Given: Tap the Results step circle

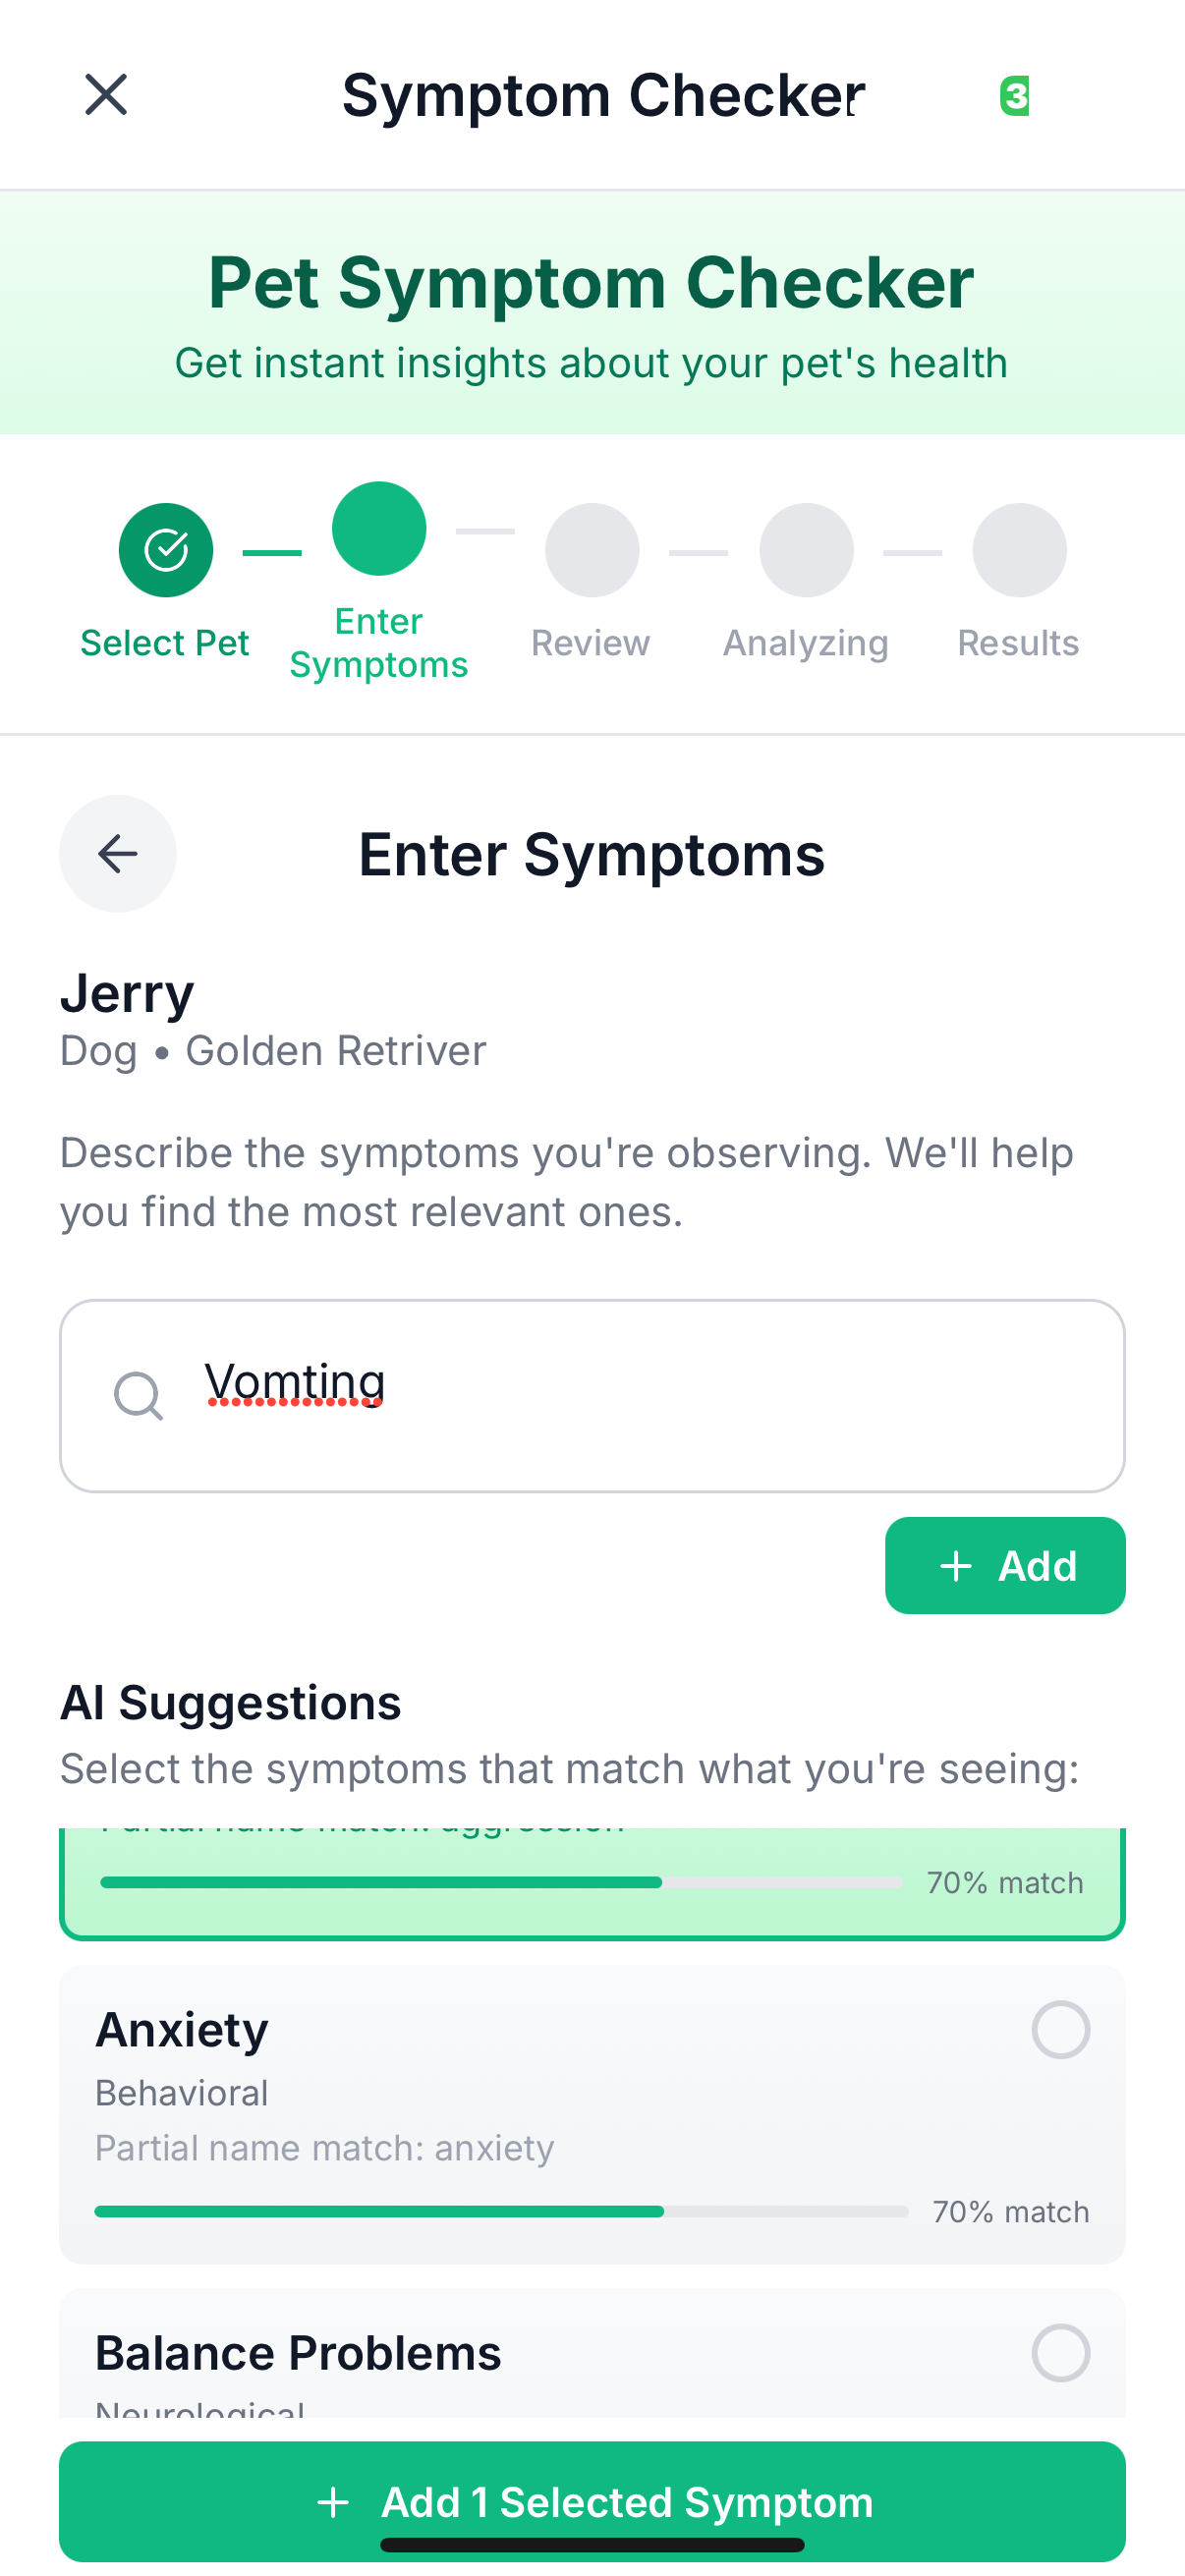Looking at the screenshot, I should click(1019, 550).
